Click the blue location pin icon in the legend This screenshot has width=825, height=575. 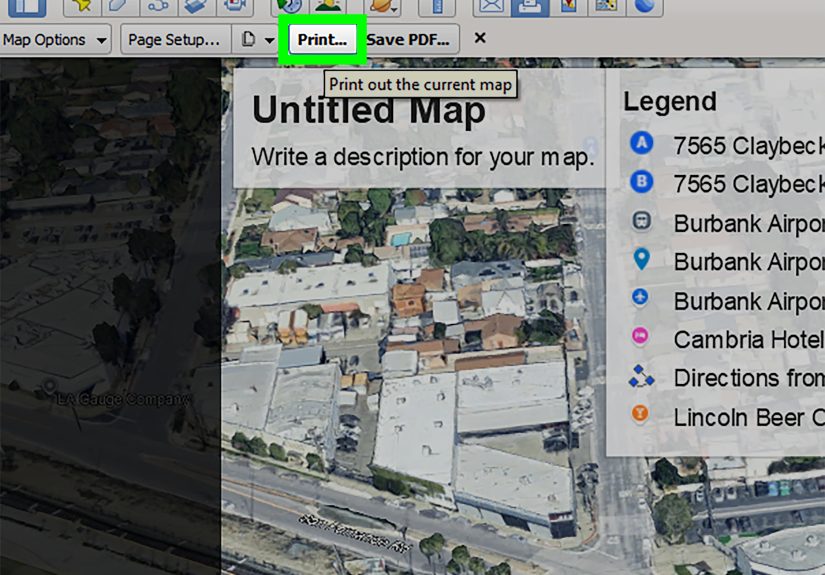pos(641,259)
